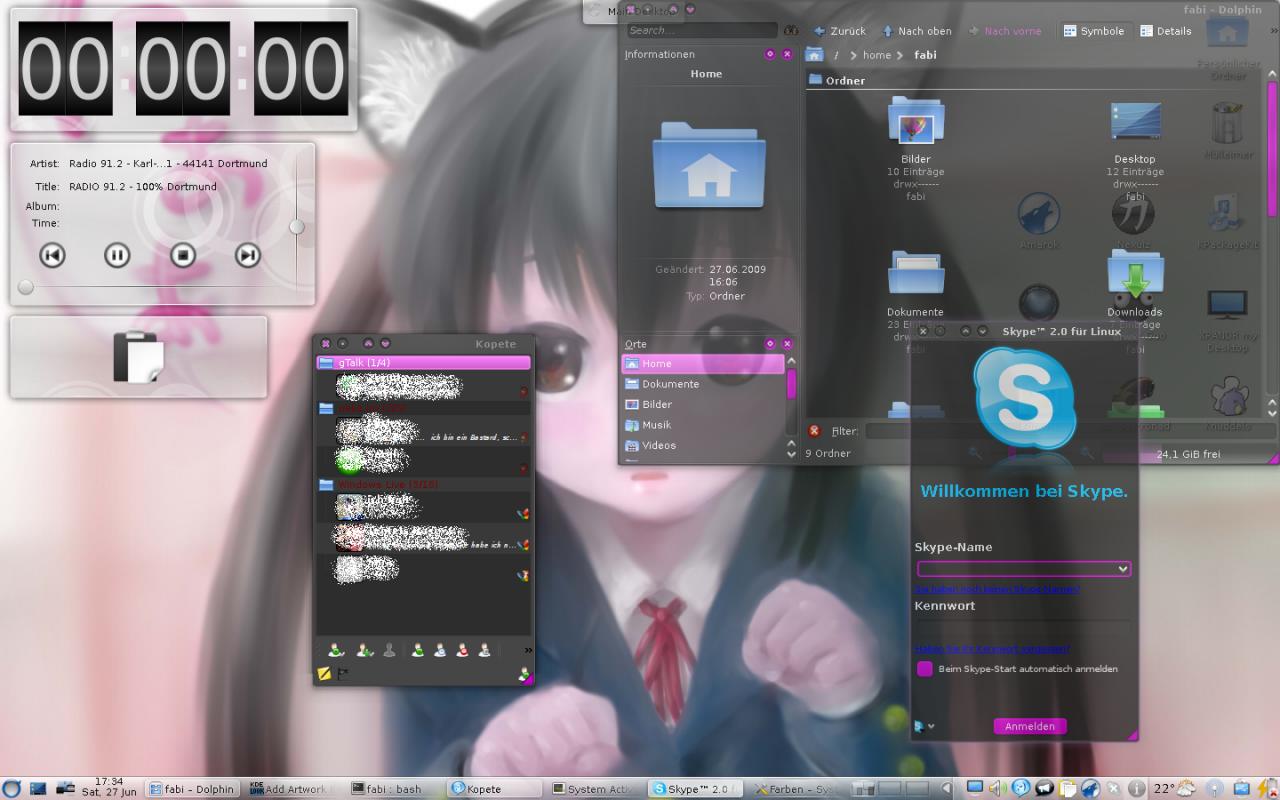Open the Skype-Name combo box dropdown

tap(1123, 569)
